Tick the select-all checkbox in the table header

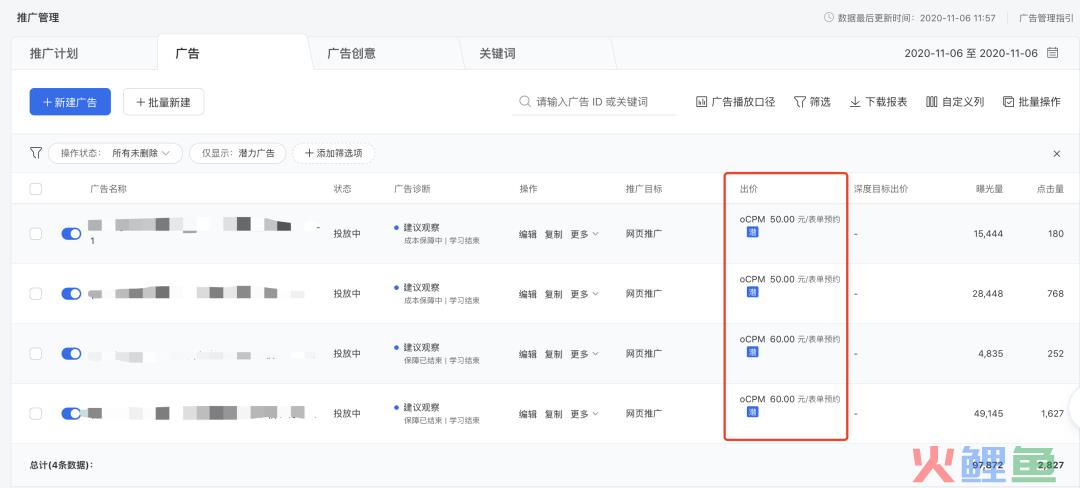point(36,189)
